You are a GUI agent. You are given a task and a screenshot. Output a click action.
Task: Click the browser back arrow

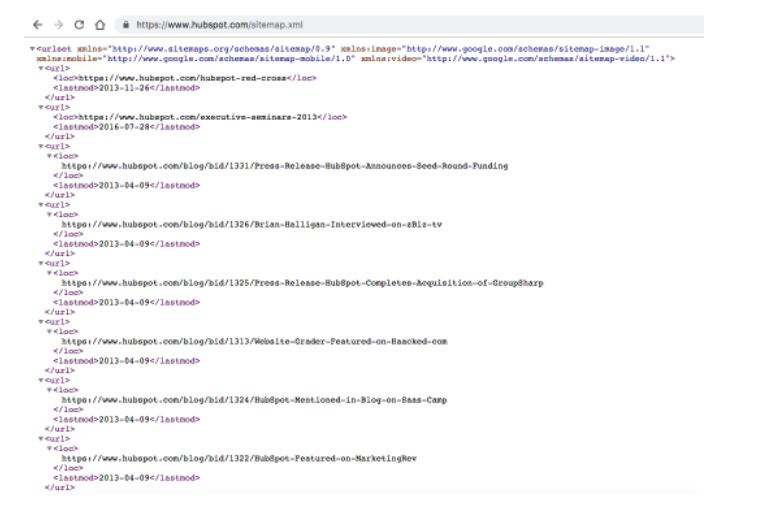point(38,24)
